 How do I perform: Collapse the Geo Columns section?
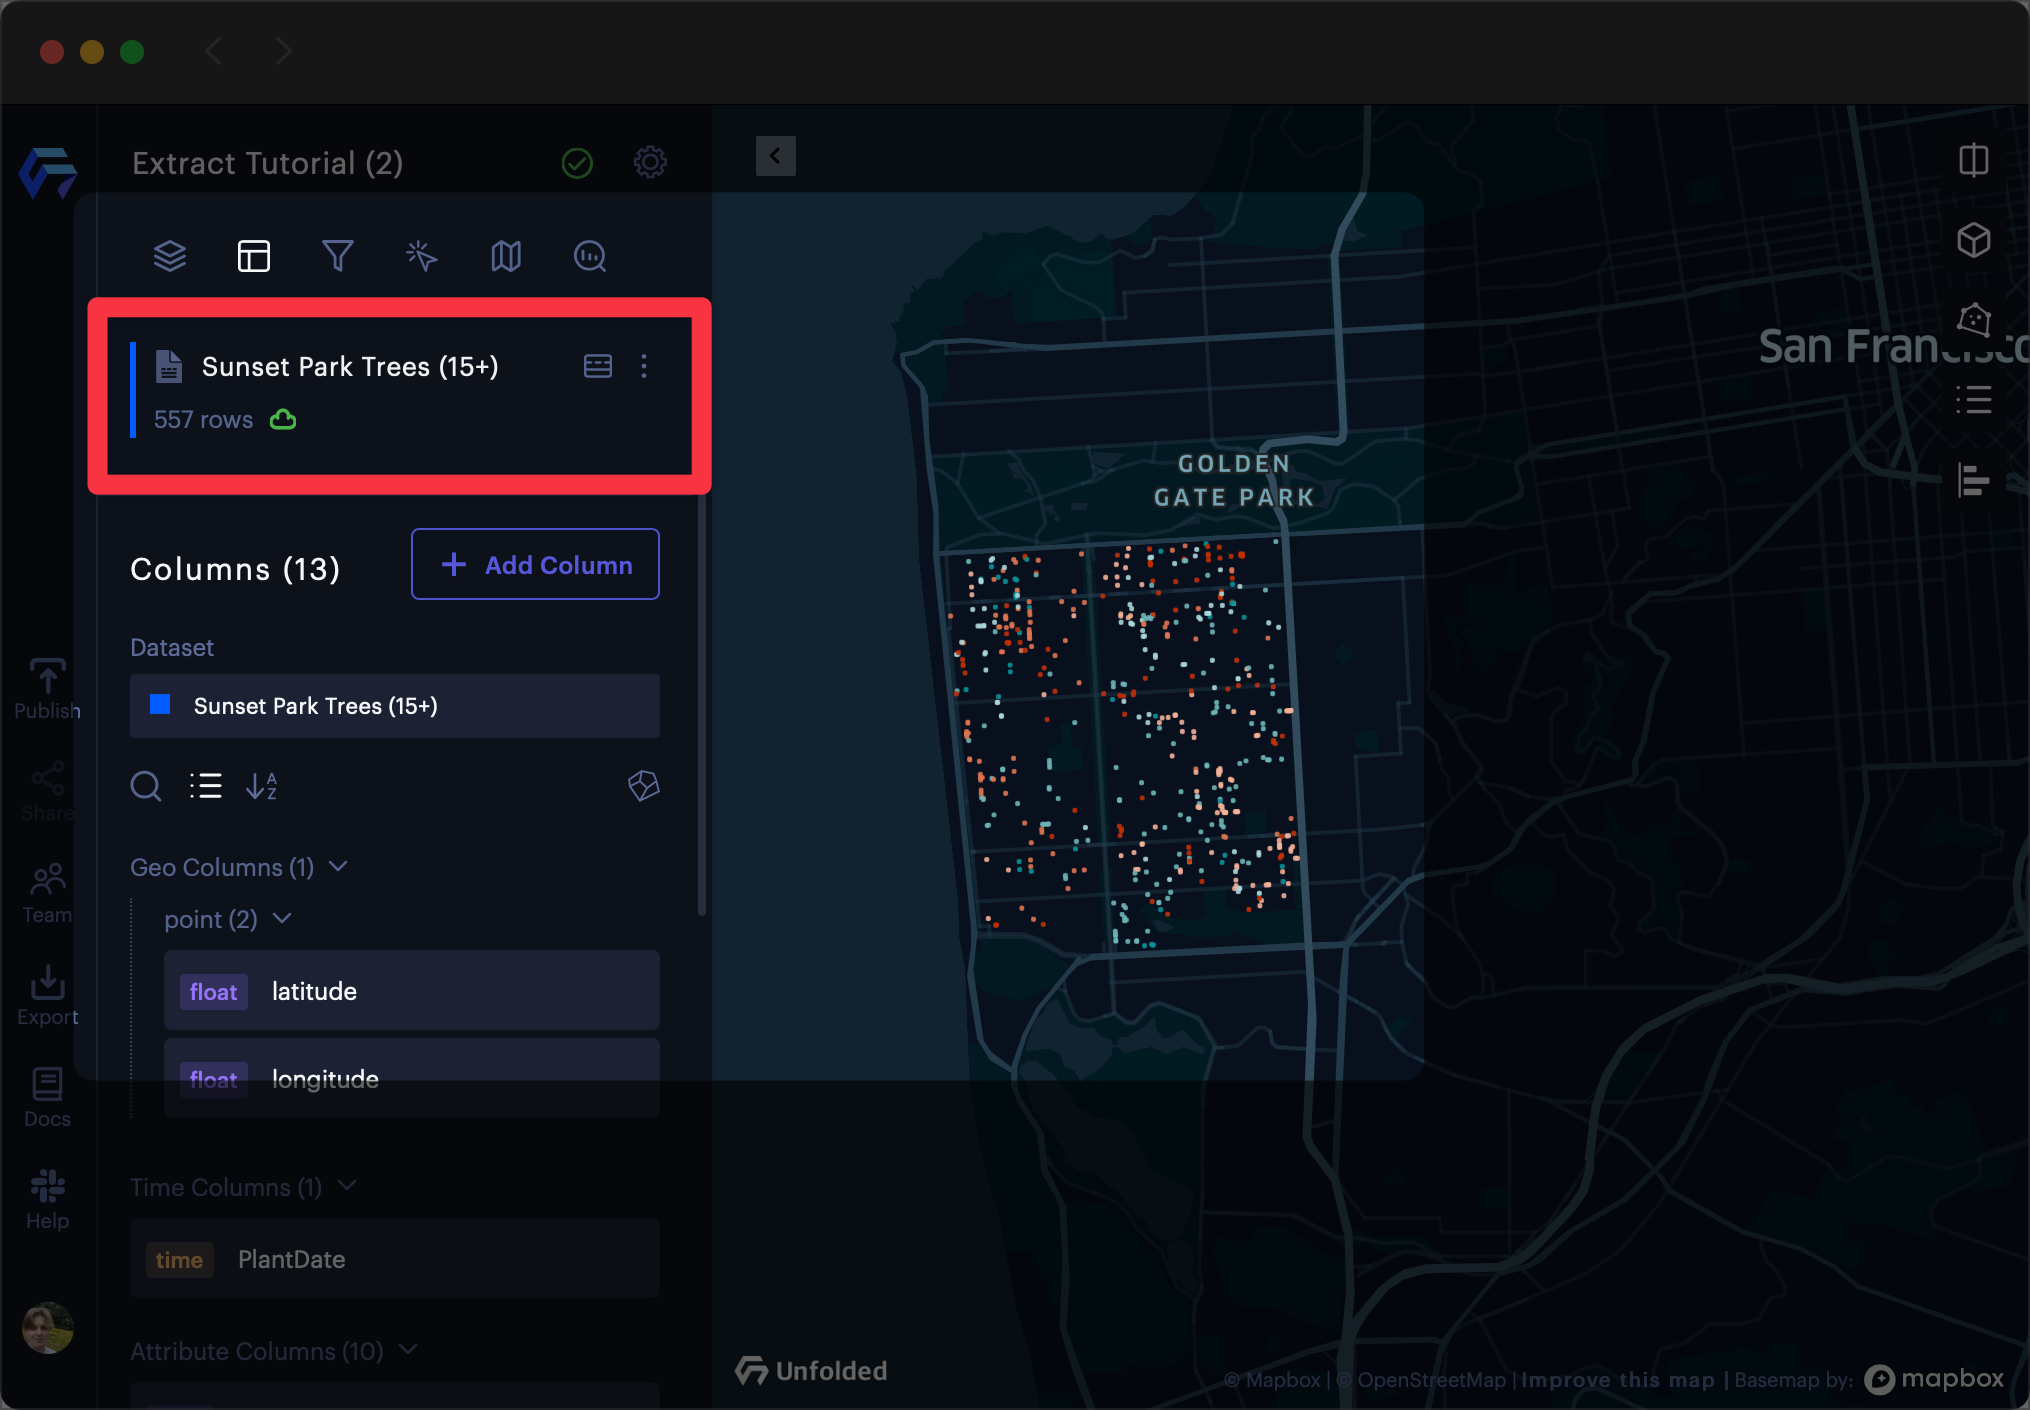point(338,866)
